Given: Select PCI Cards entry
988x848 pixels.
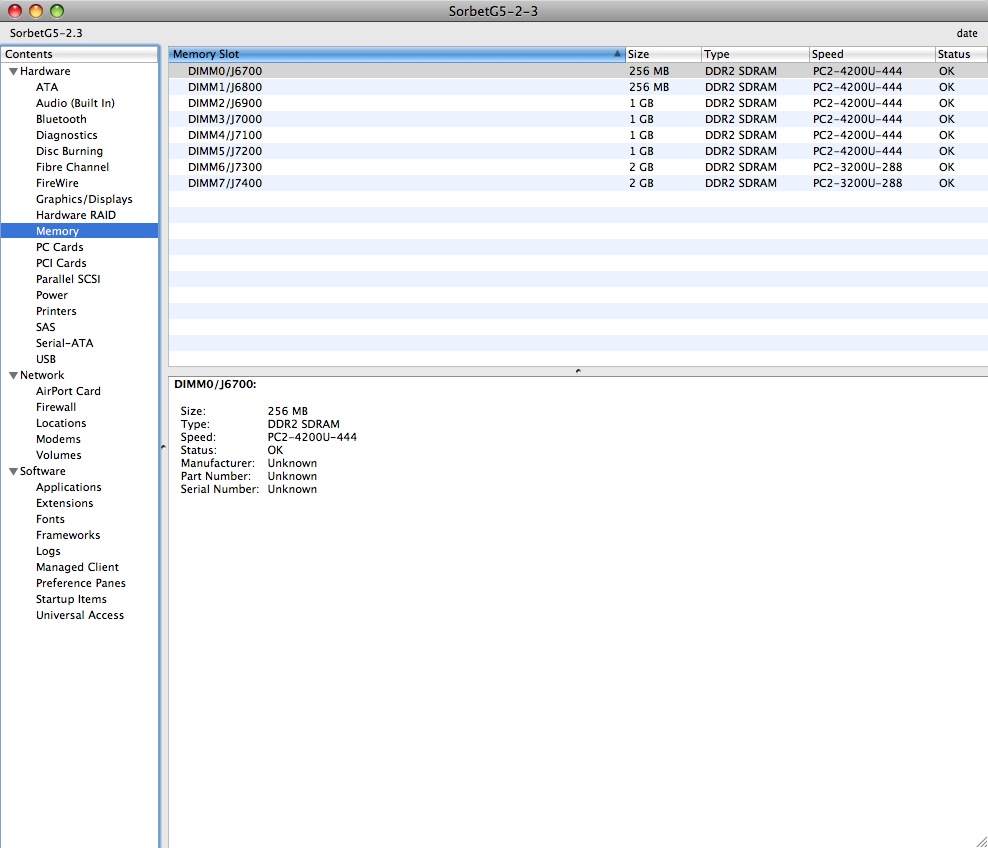Looking at the screenshot, I should pos(61,263).
